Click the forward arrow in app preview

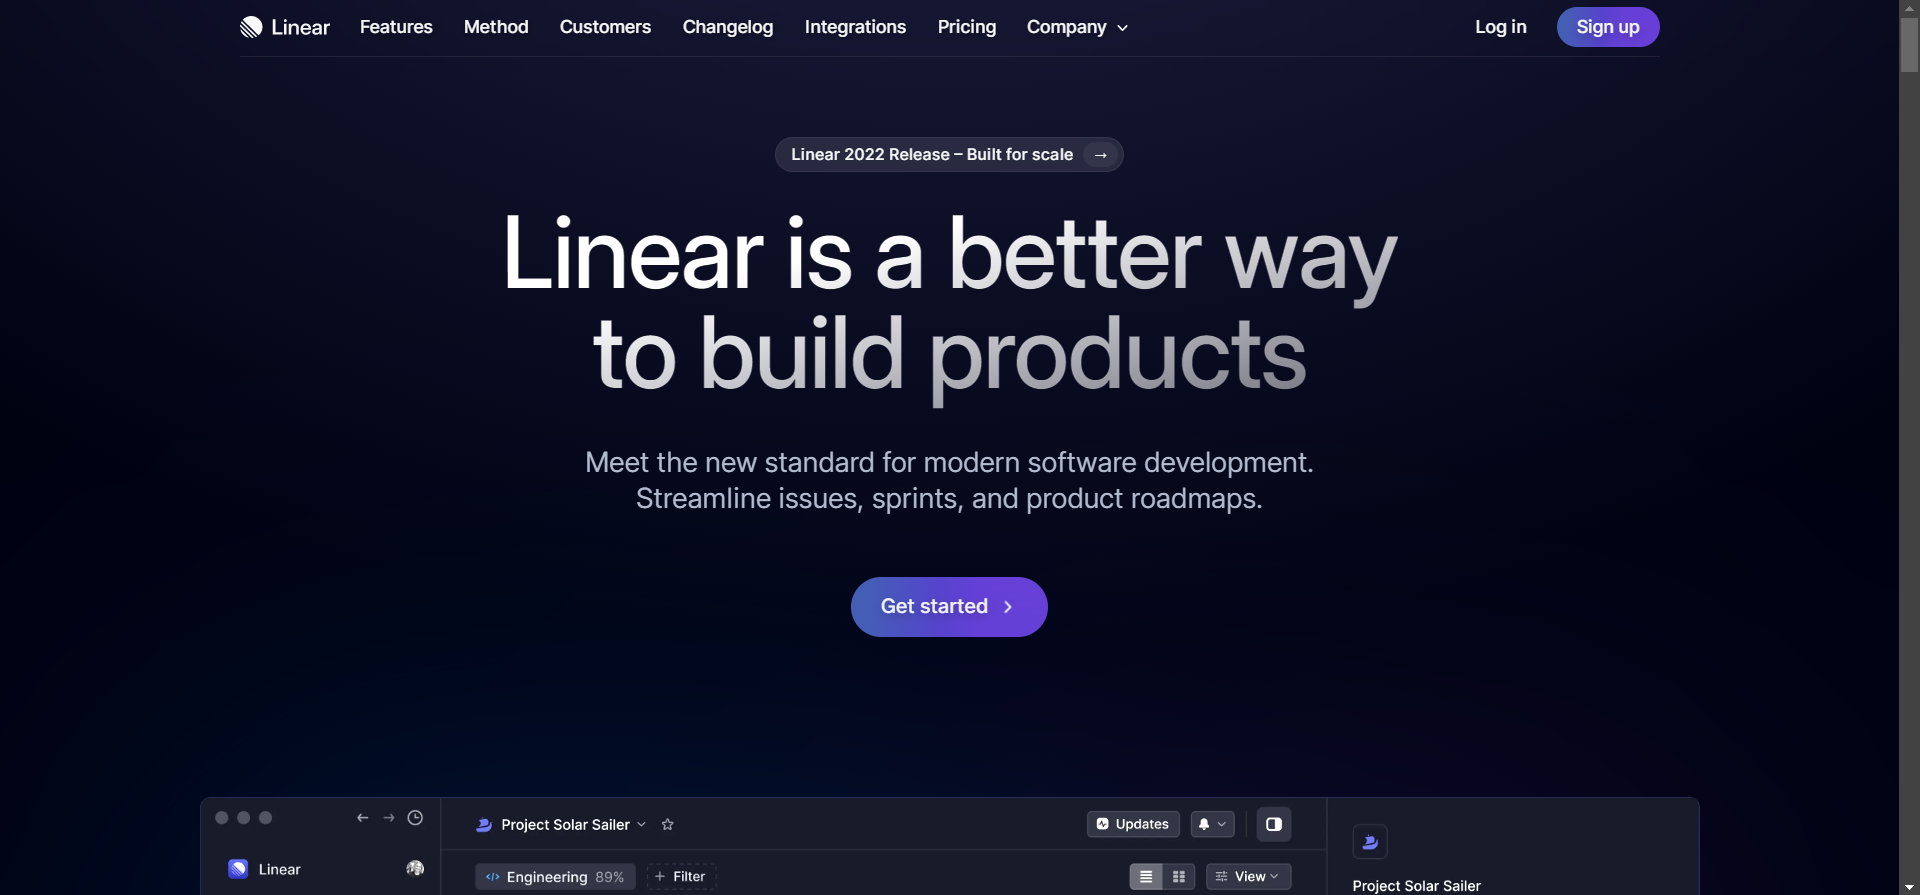389,818
